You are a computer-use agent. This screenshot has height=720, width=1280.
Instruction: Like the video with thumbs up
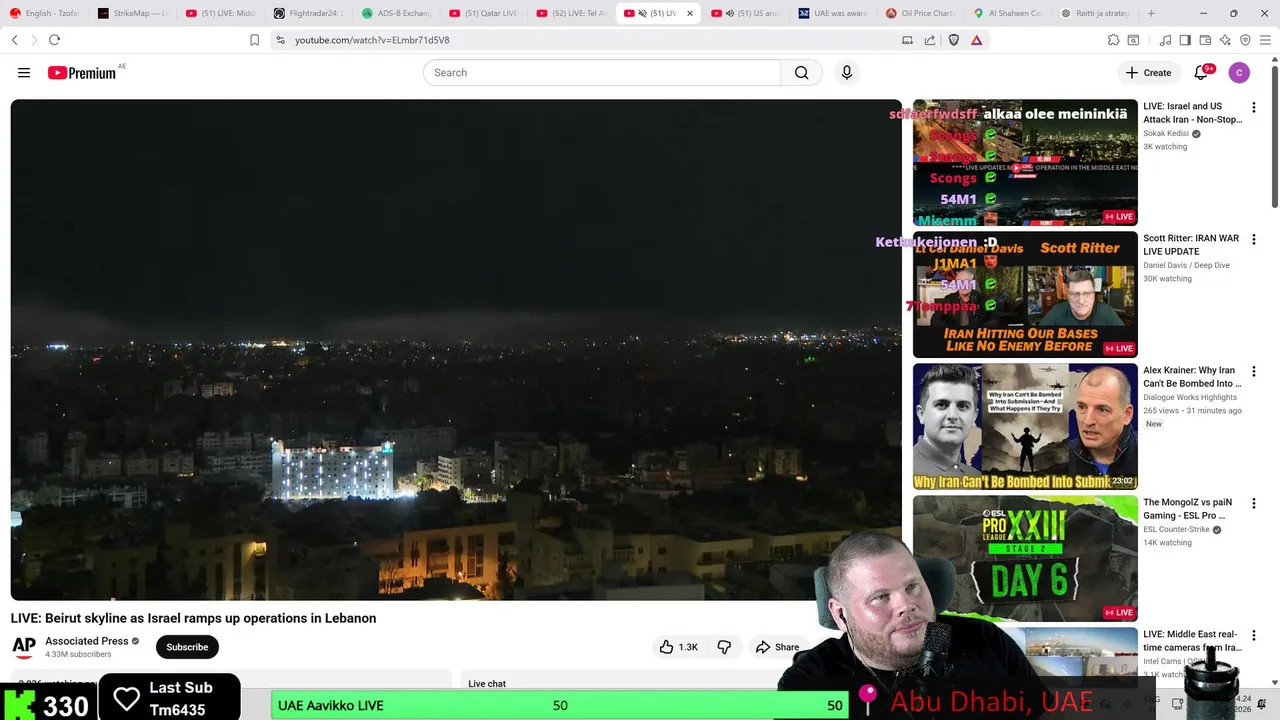(678, 647)
